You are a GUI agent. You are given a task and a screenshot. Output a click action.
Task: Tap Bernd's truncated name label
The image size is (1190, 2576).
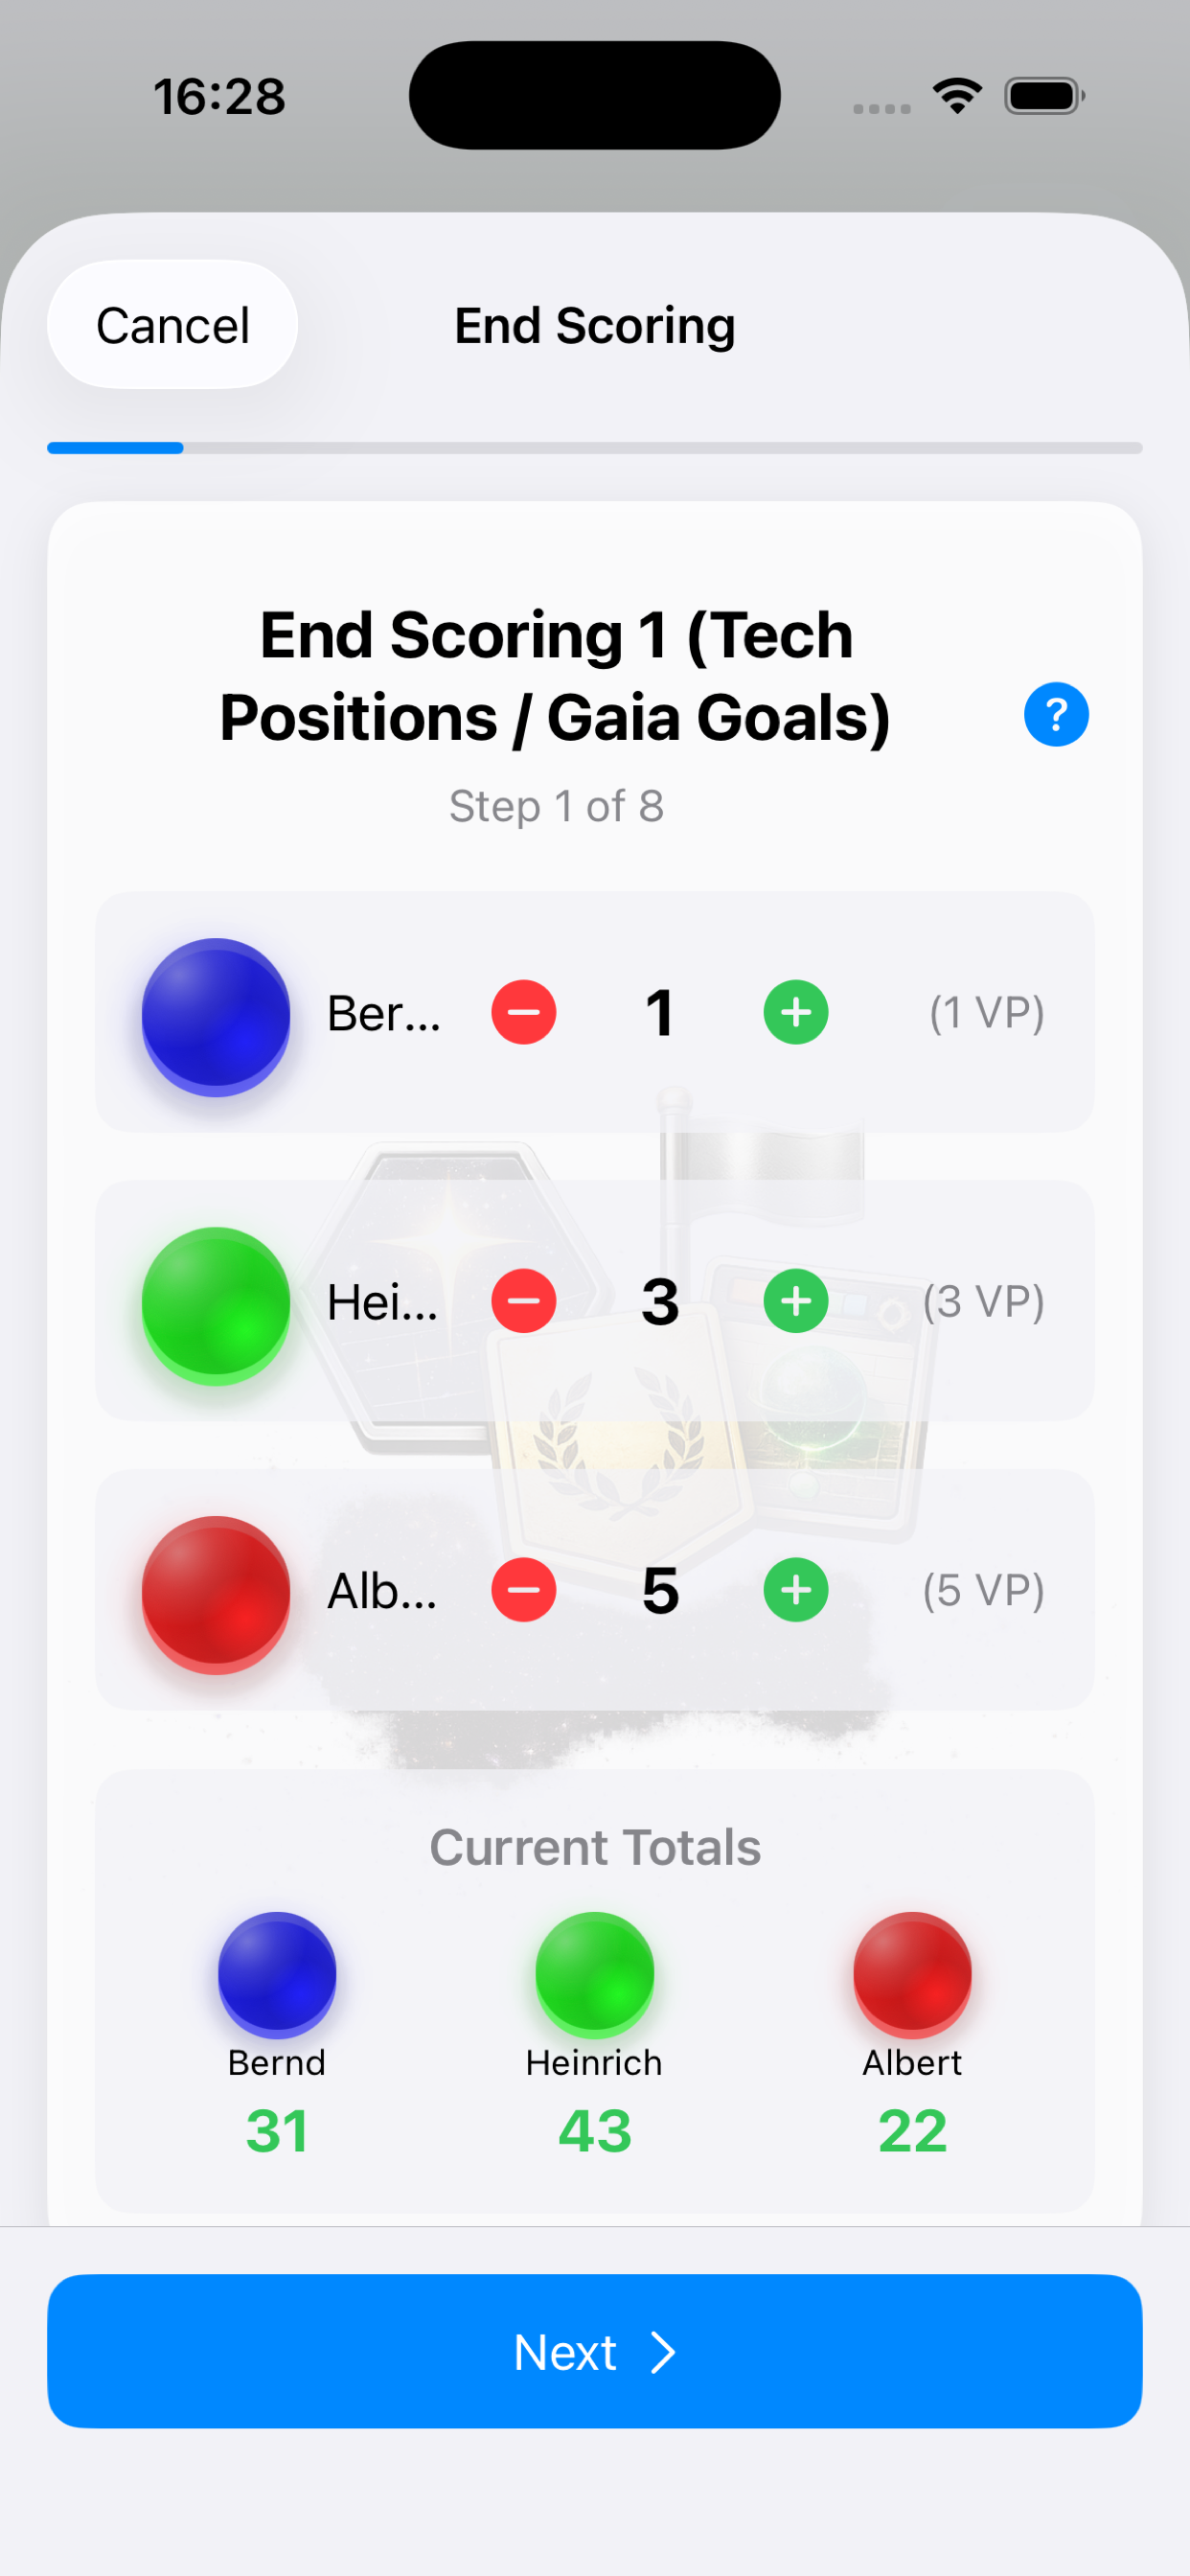(x=385, y=1014)
